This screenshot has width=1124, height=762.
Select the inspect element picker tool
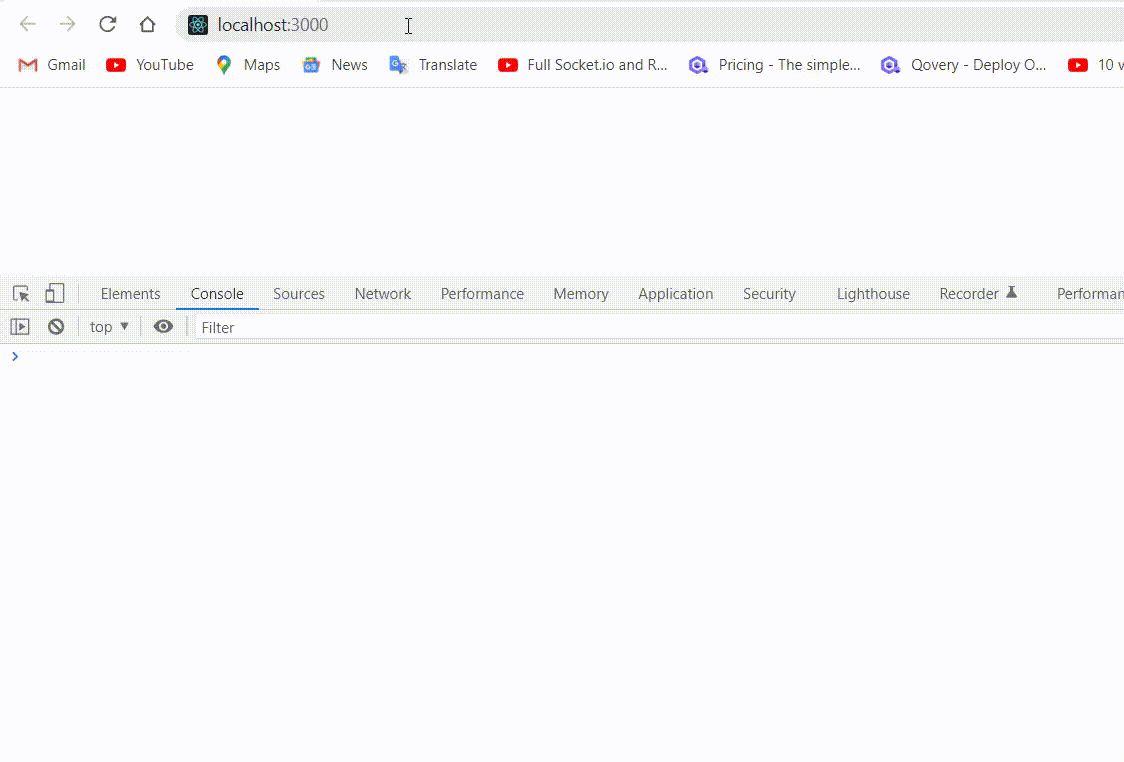20,293
